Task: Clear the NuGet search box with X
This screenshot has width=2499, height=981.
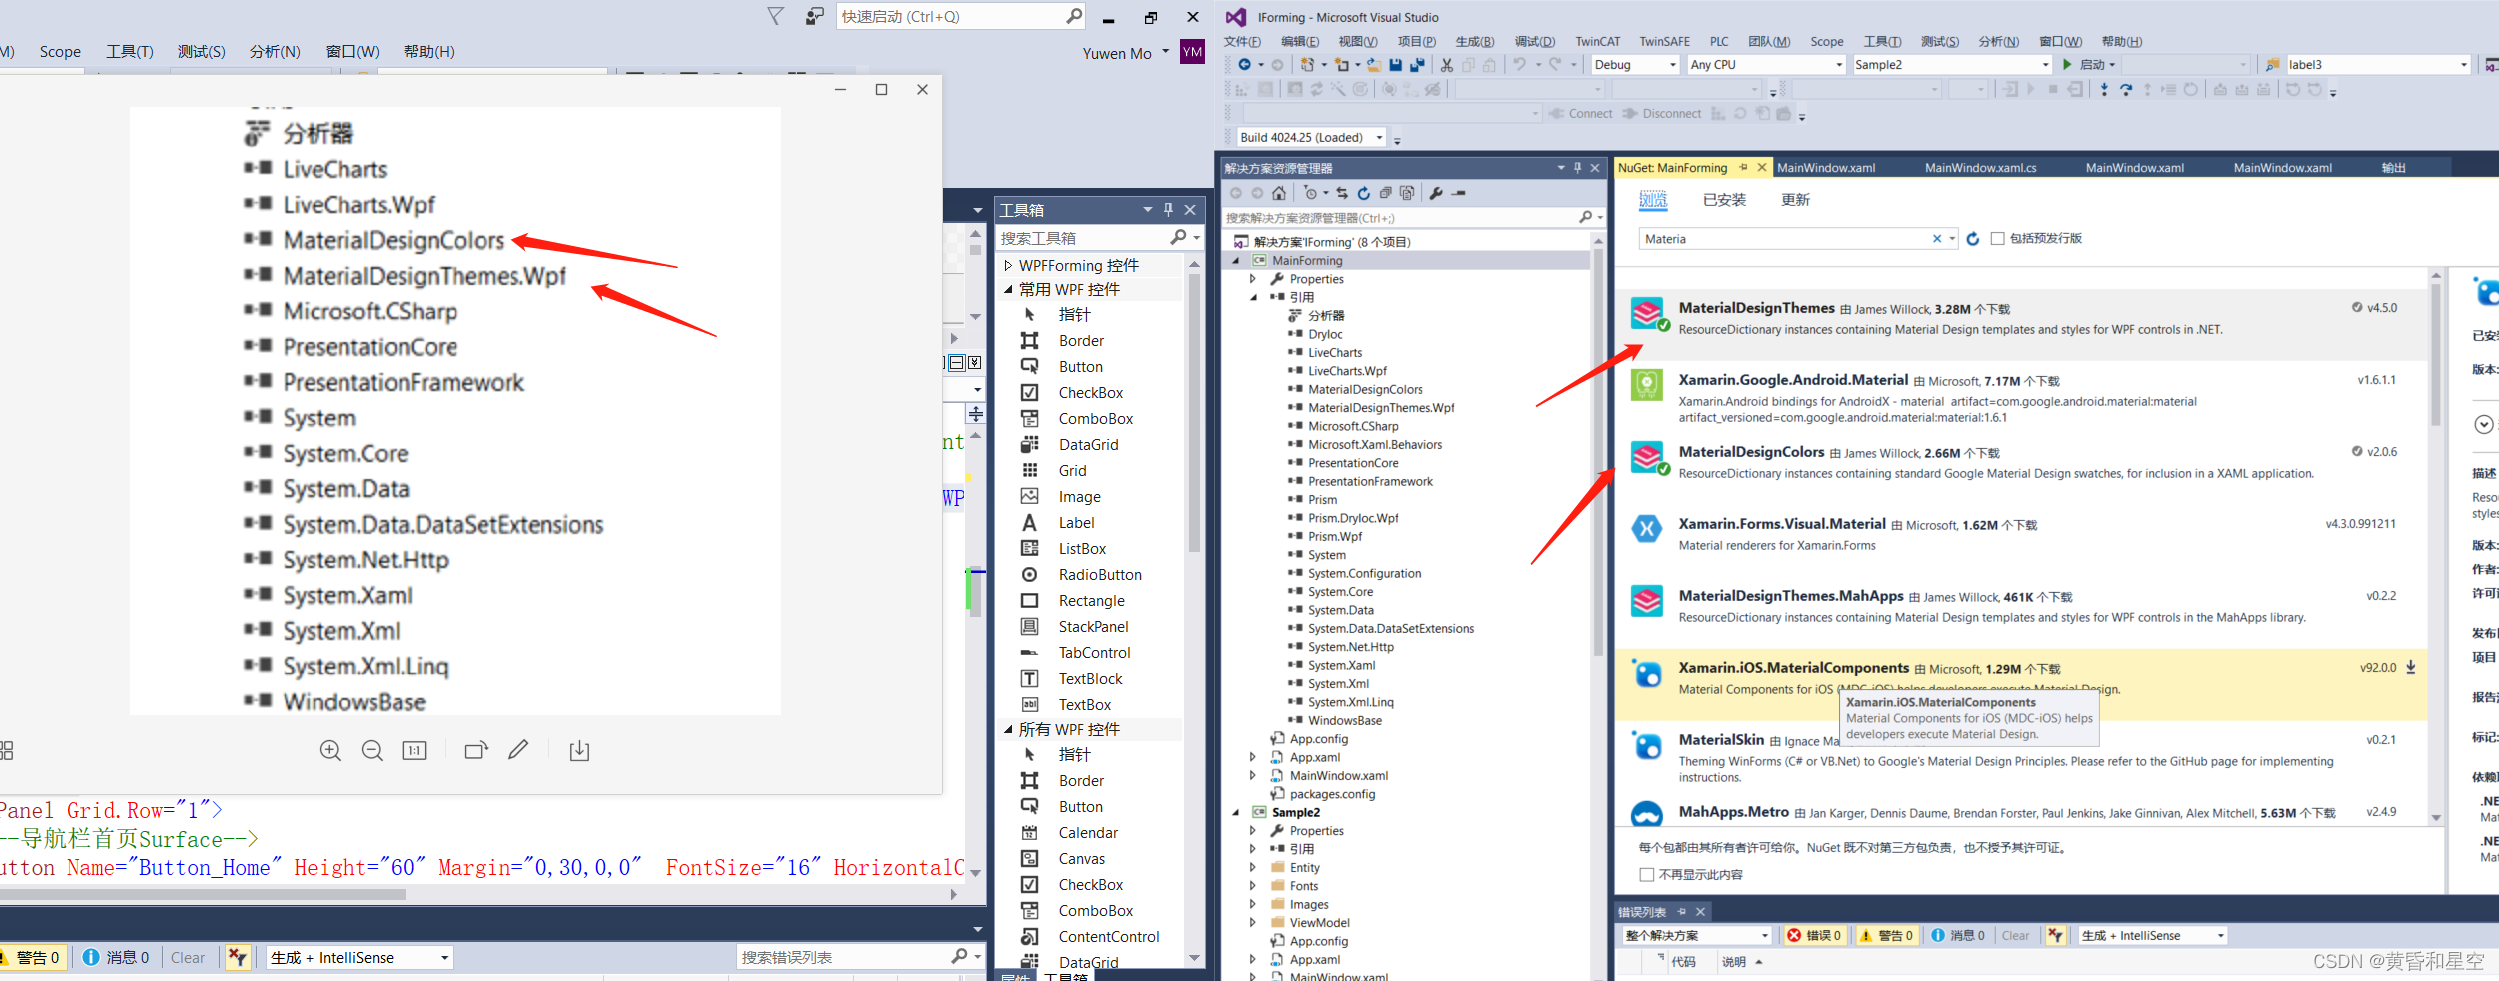Action: tap(1936, 239)
